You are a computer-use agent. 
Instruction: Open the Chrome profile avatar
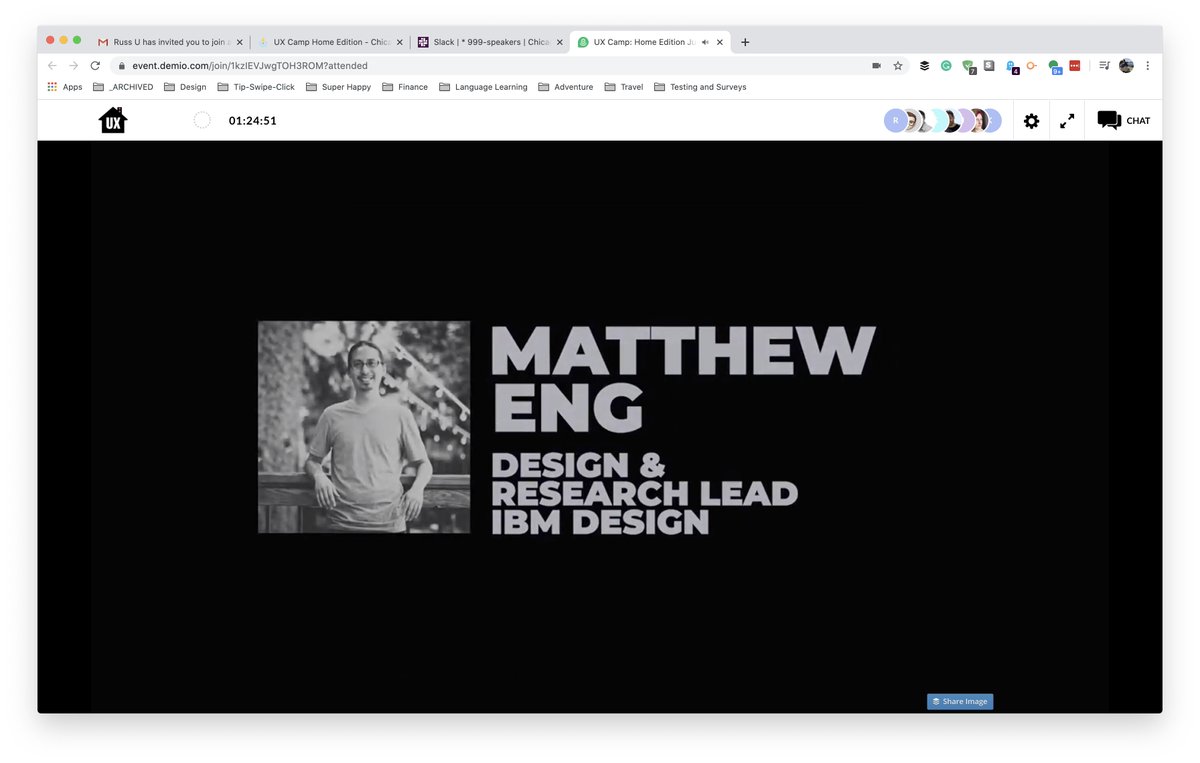point(1126,66)
